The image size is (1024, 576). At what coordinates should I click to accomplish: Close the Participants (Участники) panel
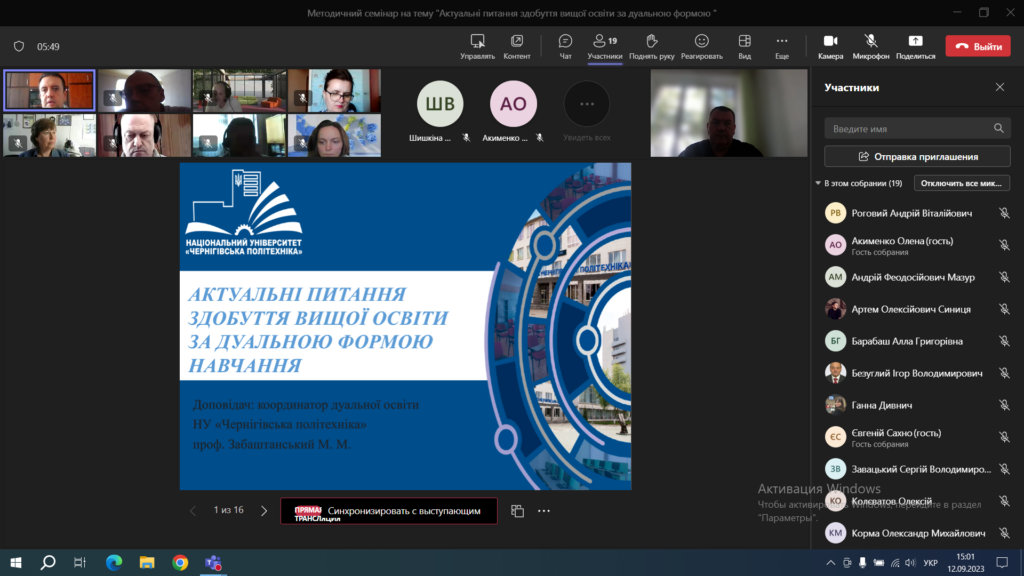(999, 87)
